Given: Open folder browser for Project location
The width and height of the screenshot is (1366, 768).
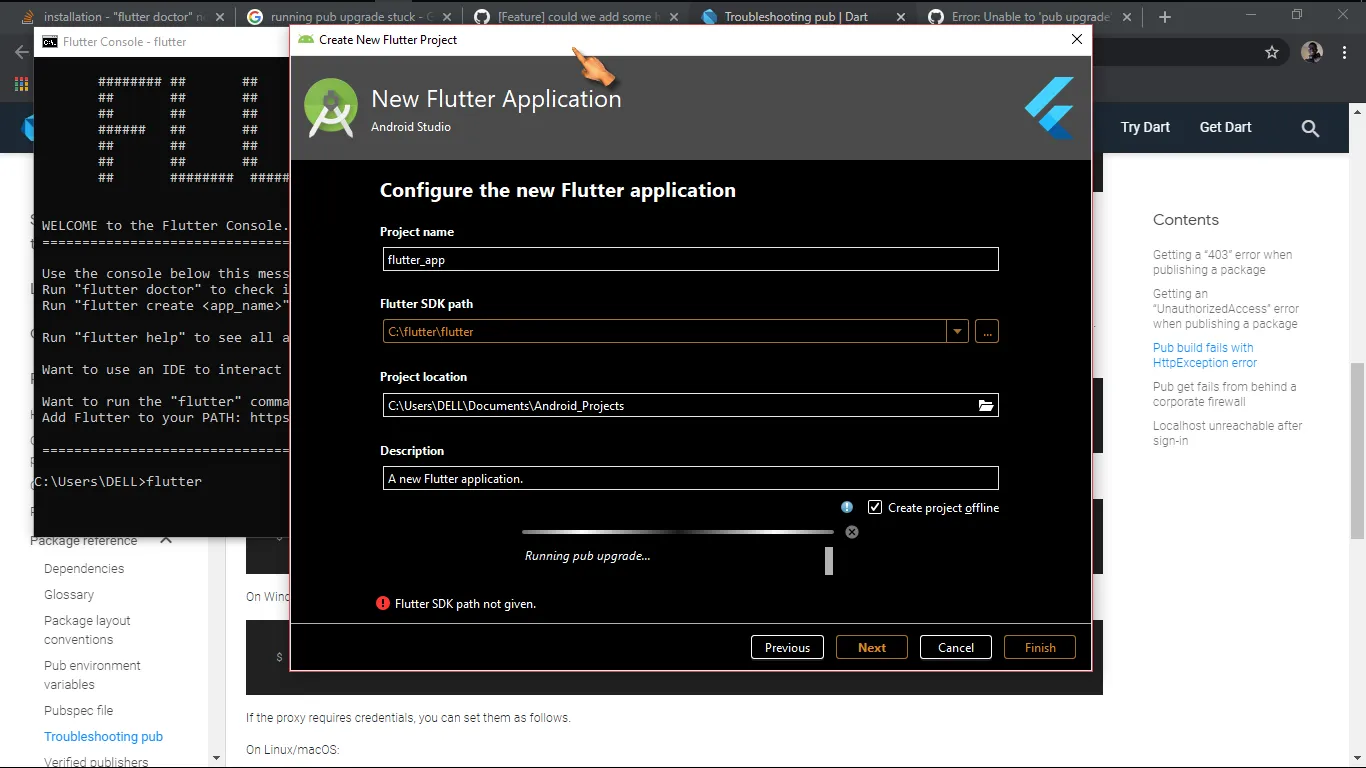Looking at the screenshot, I should 986,405.
